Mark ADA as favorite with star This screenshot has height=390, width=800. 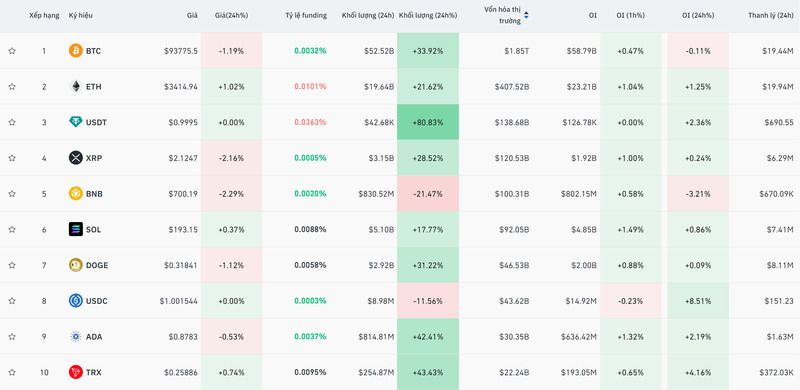12,336
